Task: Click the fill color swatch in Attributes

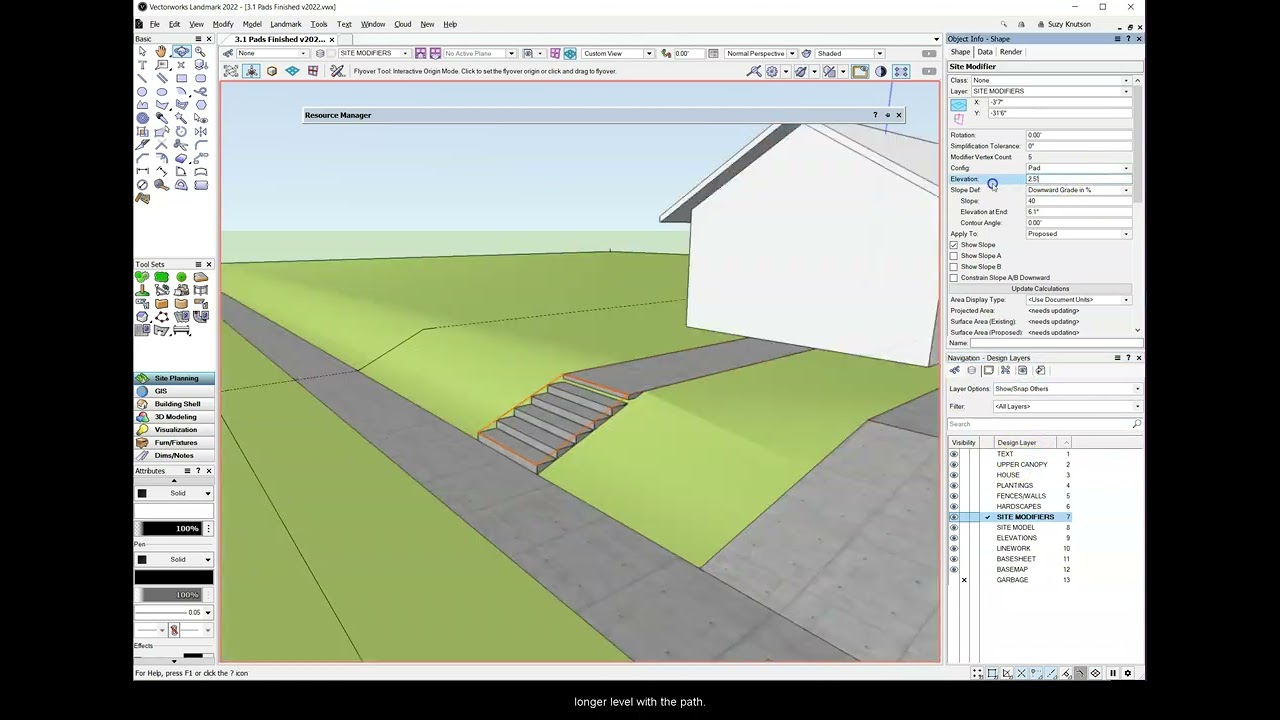Action: tap(174, 513)
